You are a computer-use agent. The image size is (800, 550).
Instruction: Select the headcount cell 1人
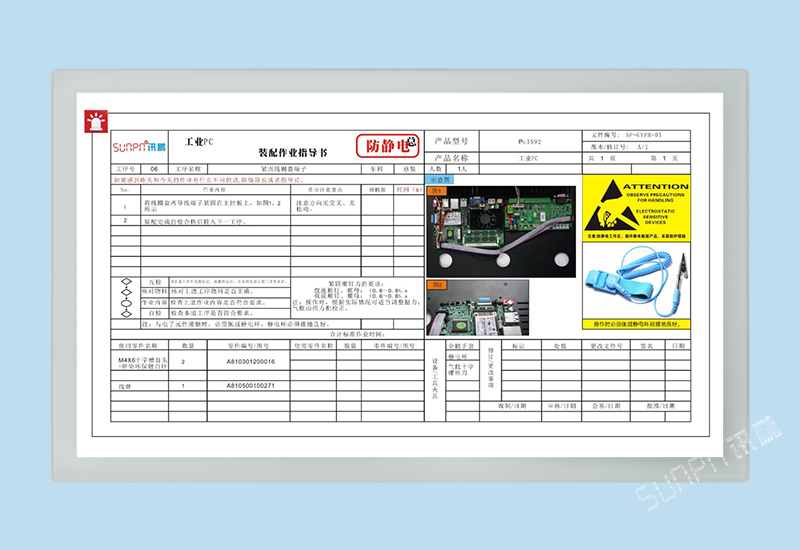[462, 169]
